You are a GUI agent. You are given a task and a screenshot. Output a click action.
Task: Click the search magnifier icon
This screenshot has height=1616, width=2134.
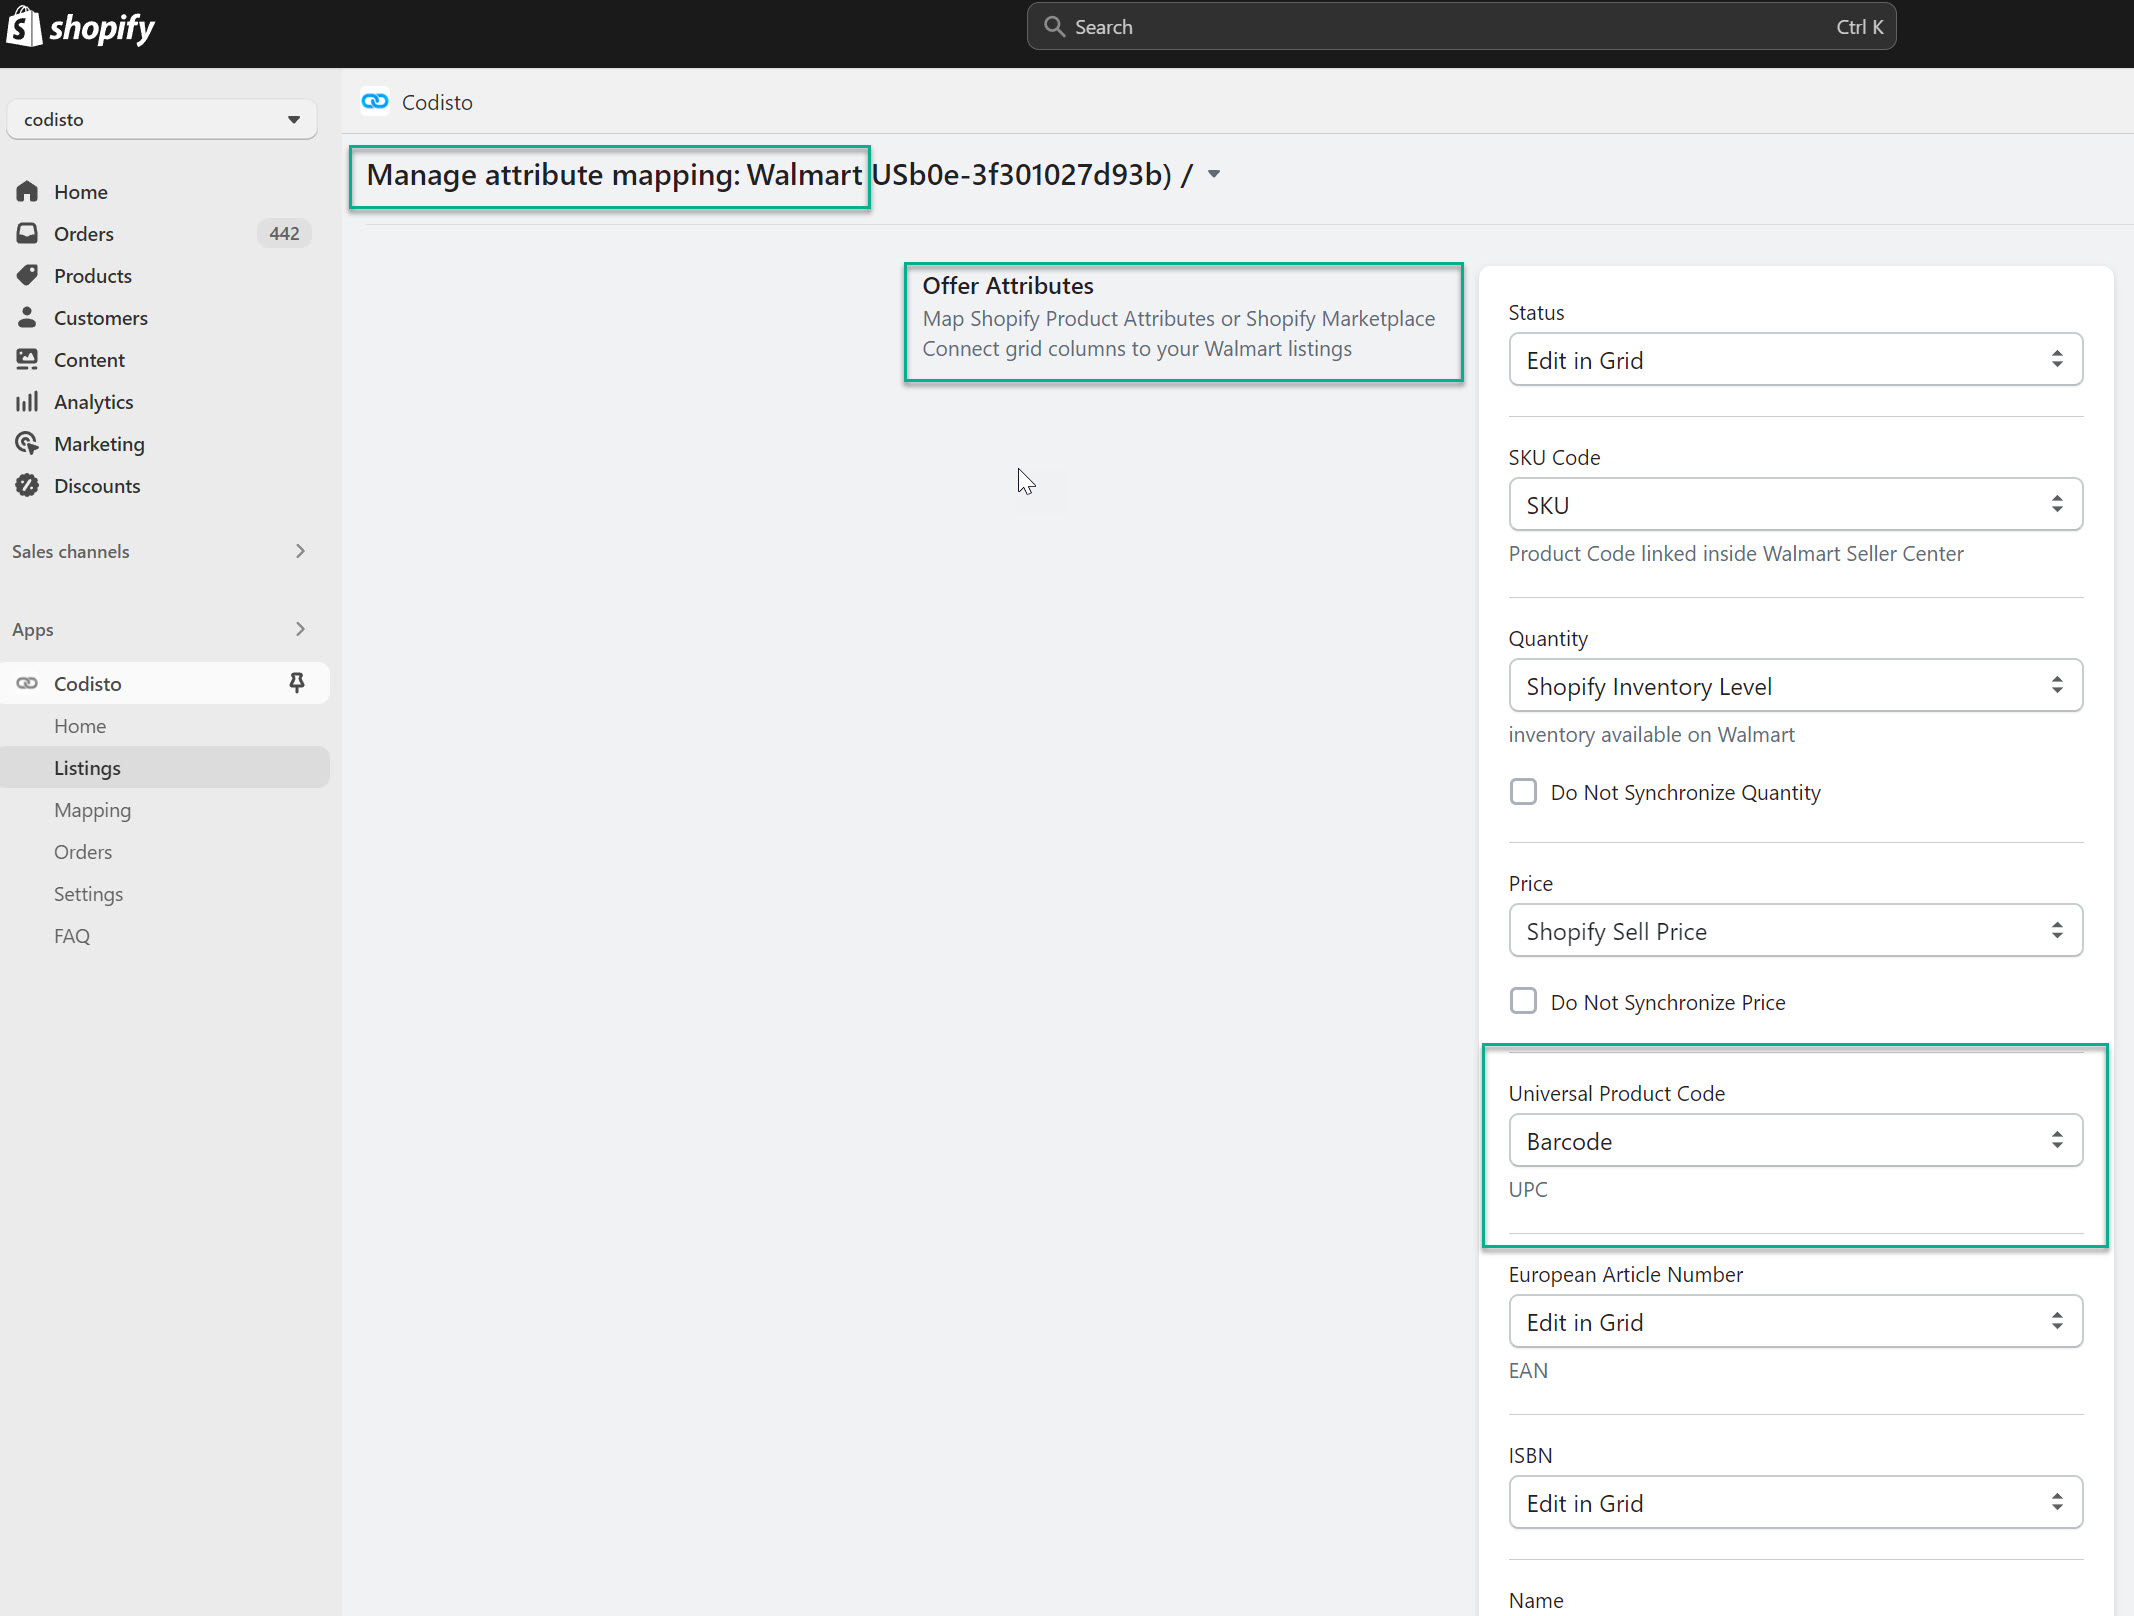coord(1054,27)
